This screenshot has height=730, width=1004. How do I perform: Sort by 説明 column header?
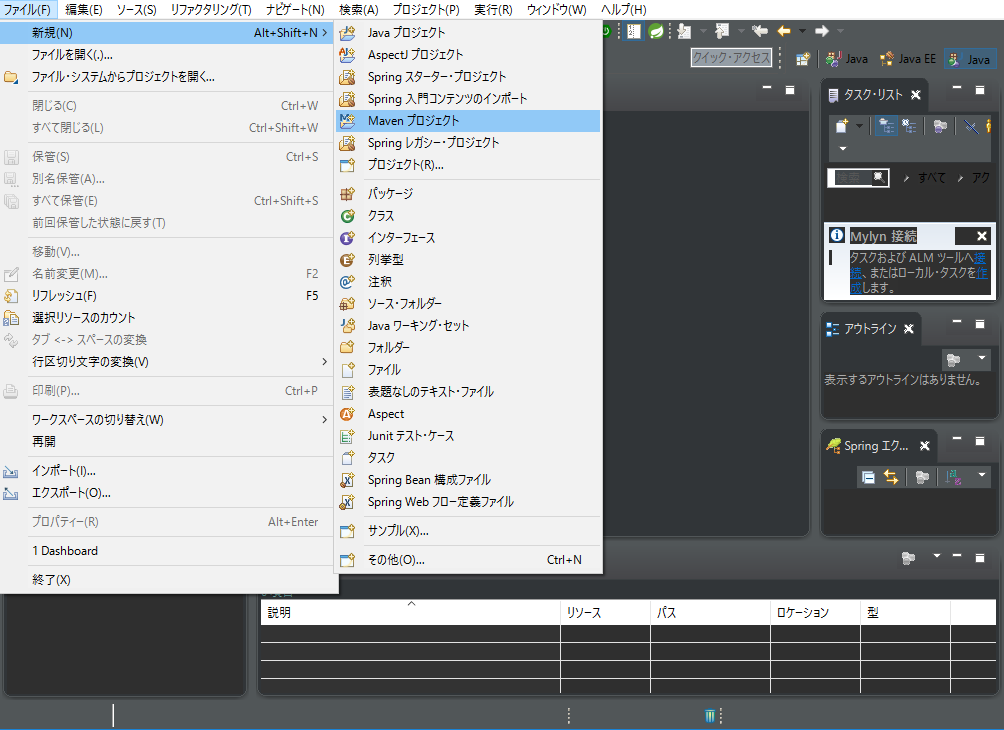point(410,612)
